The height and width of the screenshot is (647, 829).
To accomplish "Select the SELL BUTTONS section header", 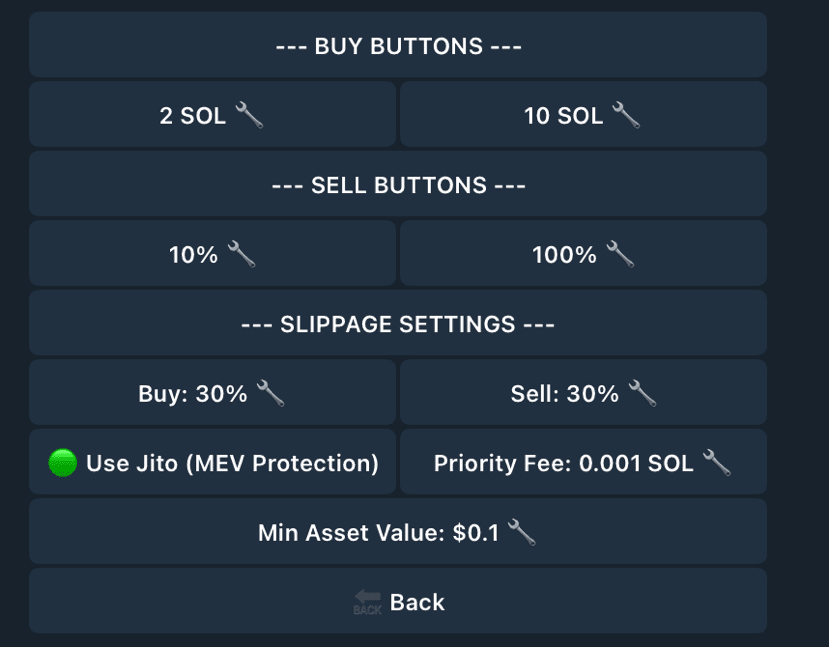I will point(398,185).
